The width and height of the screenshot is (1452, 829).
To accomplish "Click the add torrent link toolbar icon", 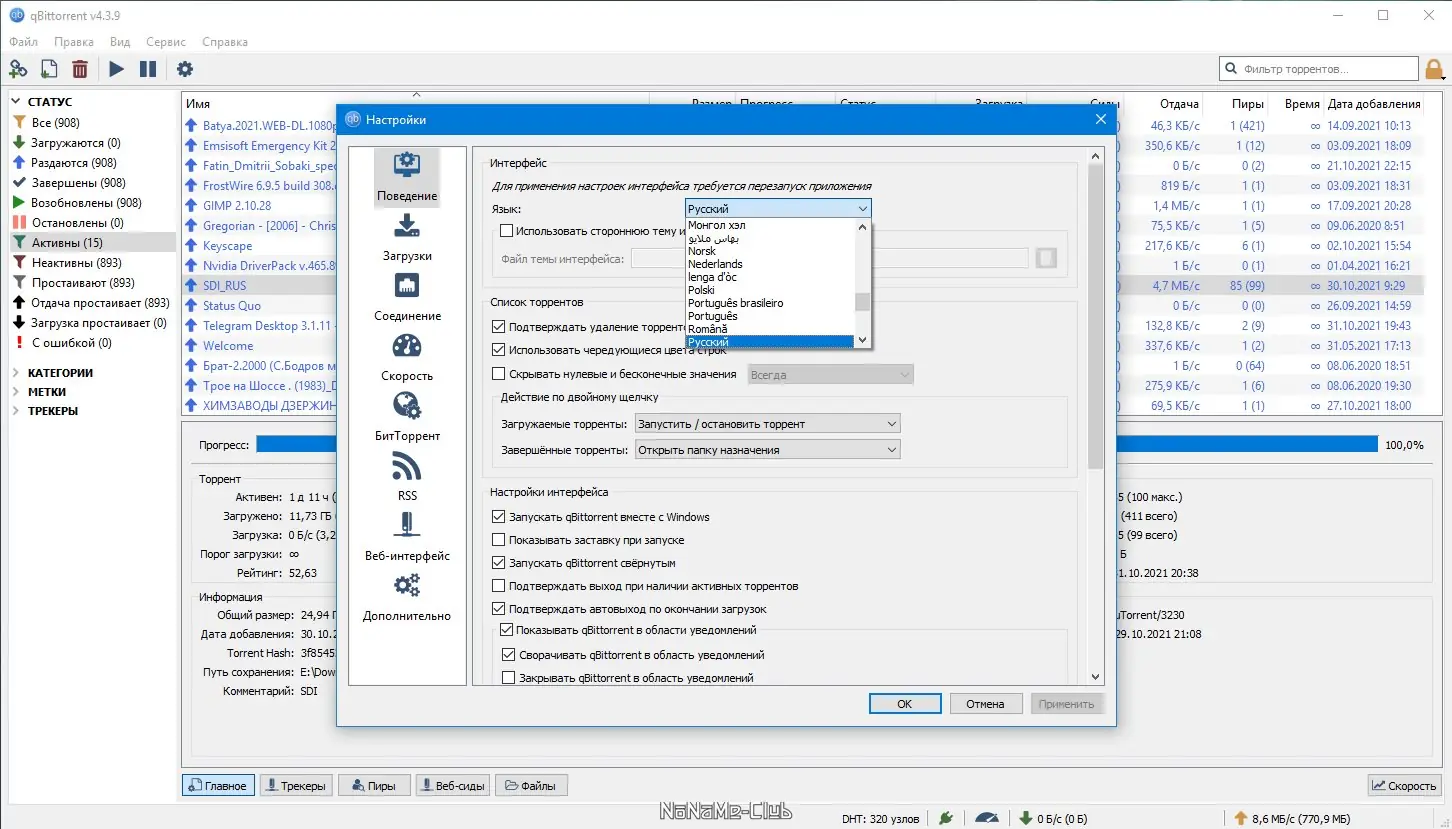I will point(18,69).
